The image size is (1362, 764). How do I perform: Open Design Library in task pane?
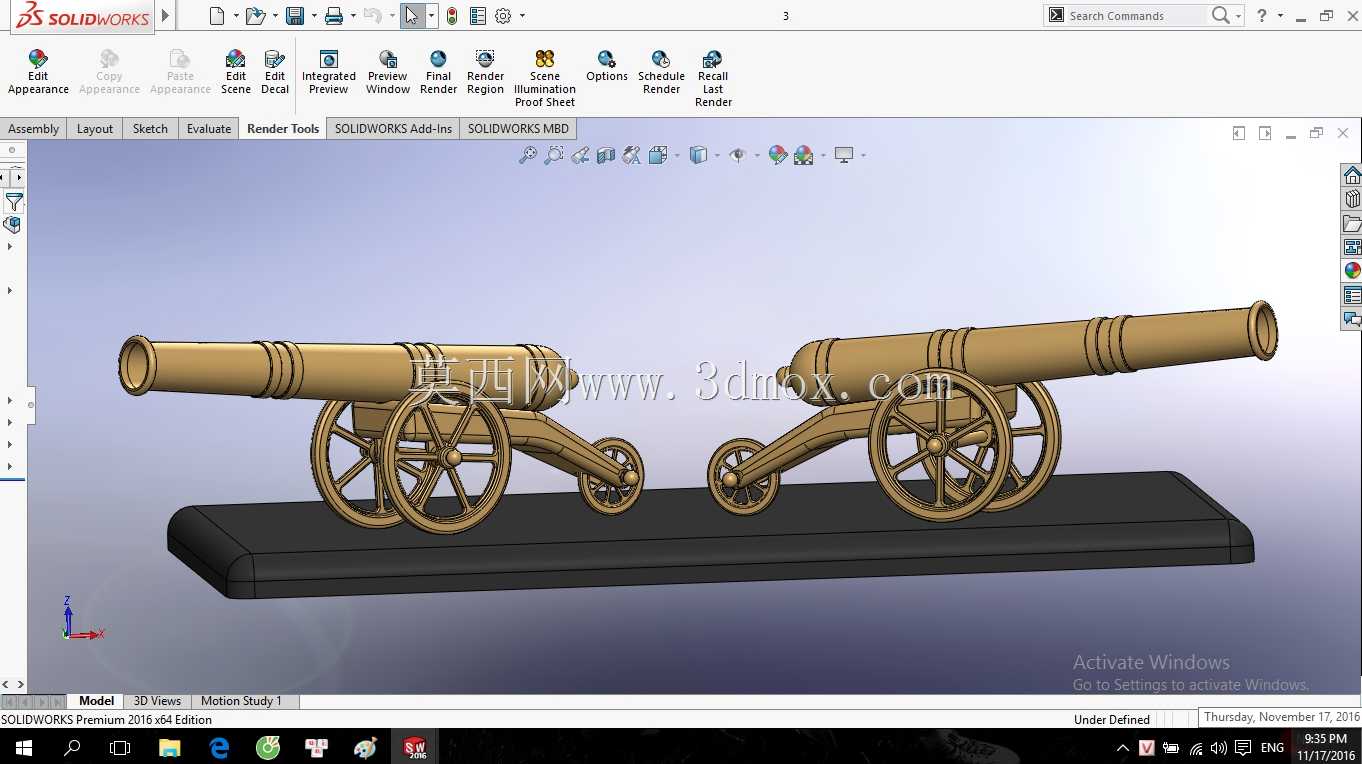(1352, 199)
